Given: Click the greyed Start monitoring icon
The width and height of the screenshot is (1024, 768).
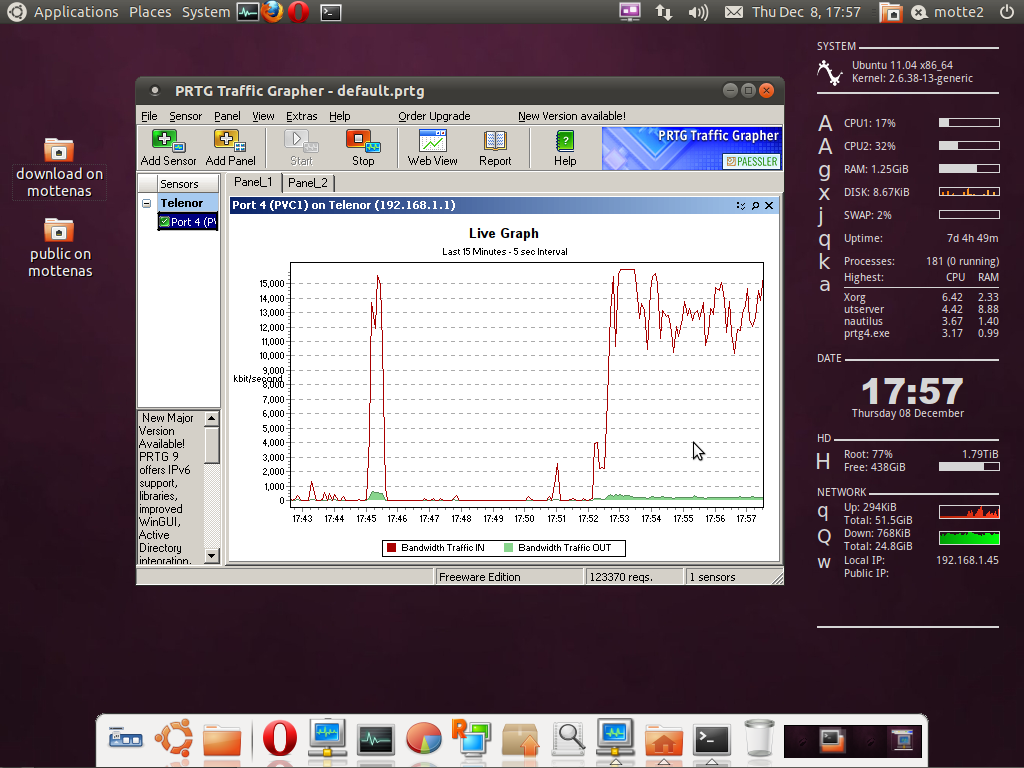Looking at the screenshot, I should click(x=301, y=148).
